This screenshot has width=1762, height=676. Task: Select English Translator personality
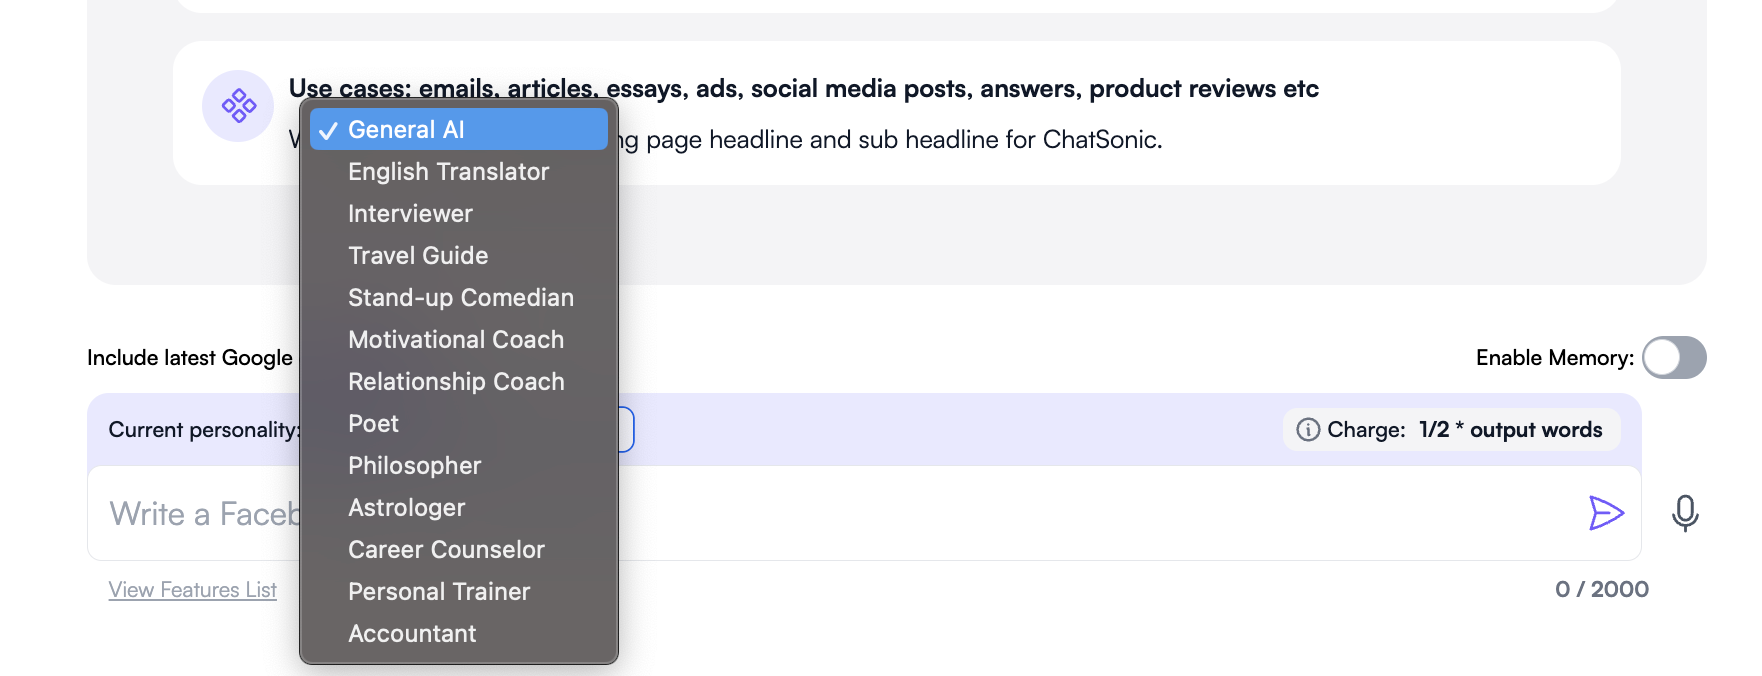447,171
